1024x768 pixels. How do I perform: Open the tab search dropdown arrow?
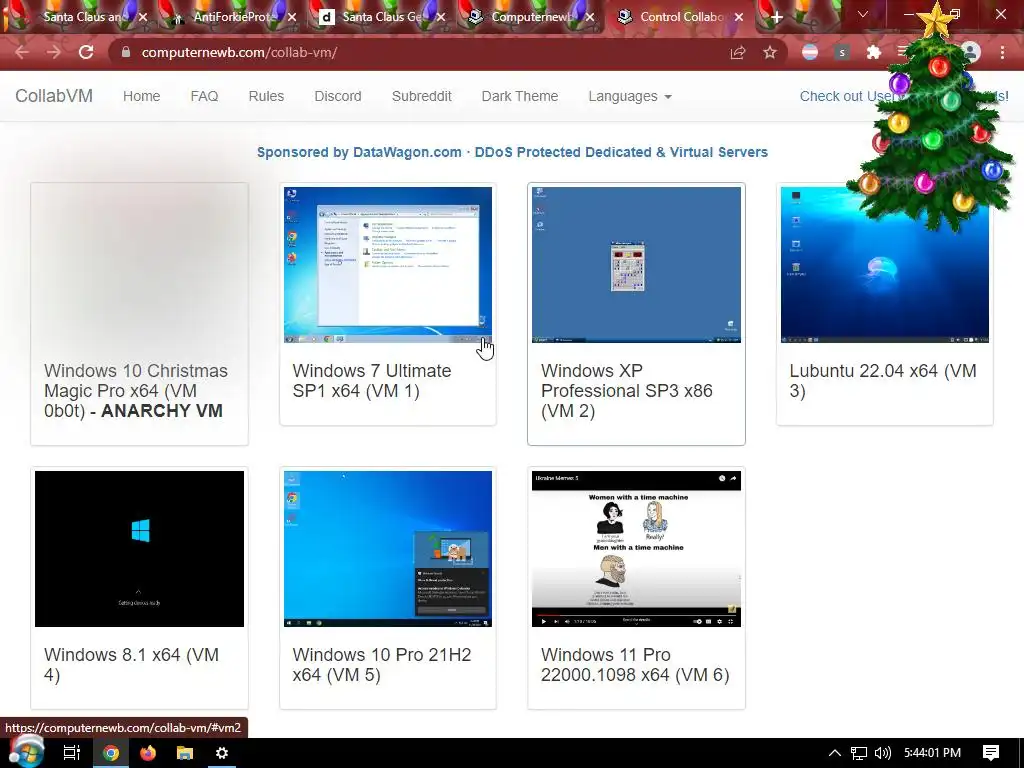(x=863, y=14)
